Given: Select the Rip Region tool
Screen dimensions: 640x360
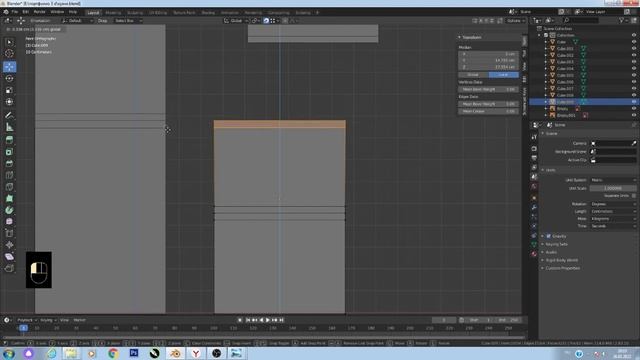Looking at the screenshot, I should coord(9,268).
